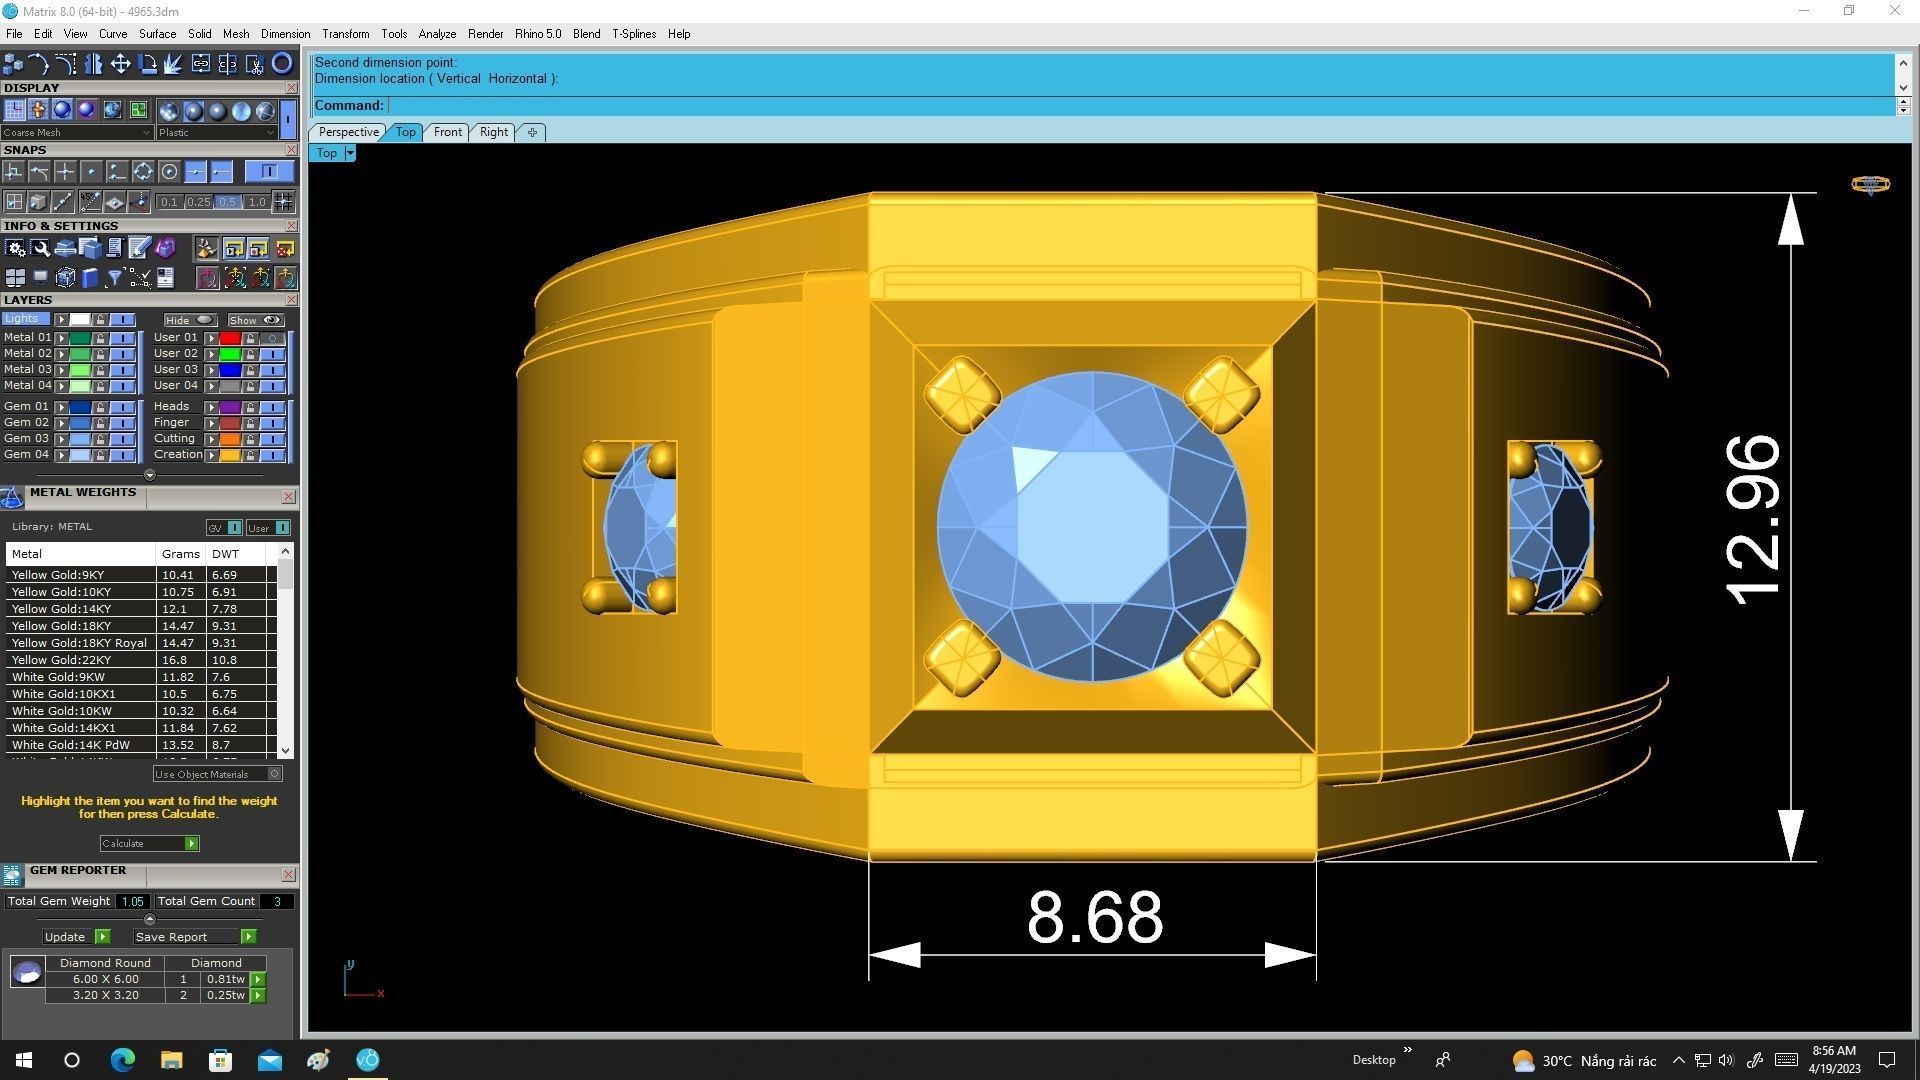The height and width of the screenshot is (1080, 1920).
Task: Open the Top viewport title dropdown arrow
Action: tap(350, 153)
